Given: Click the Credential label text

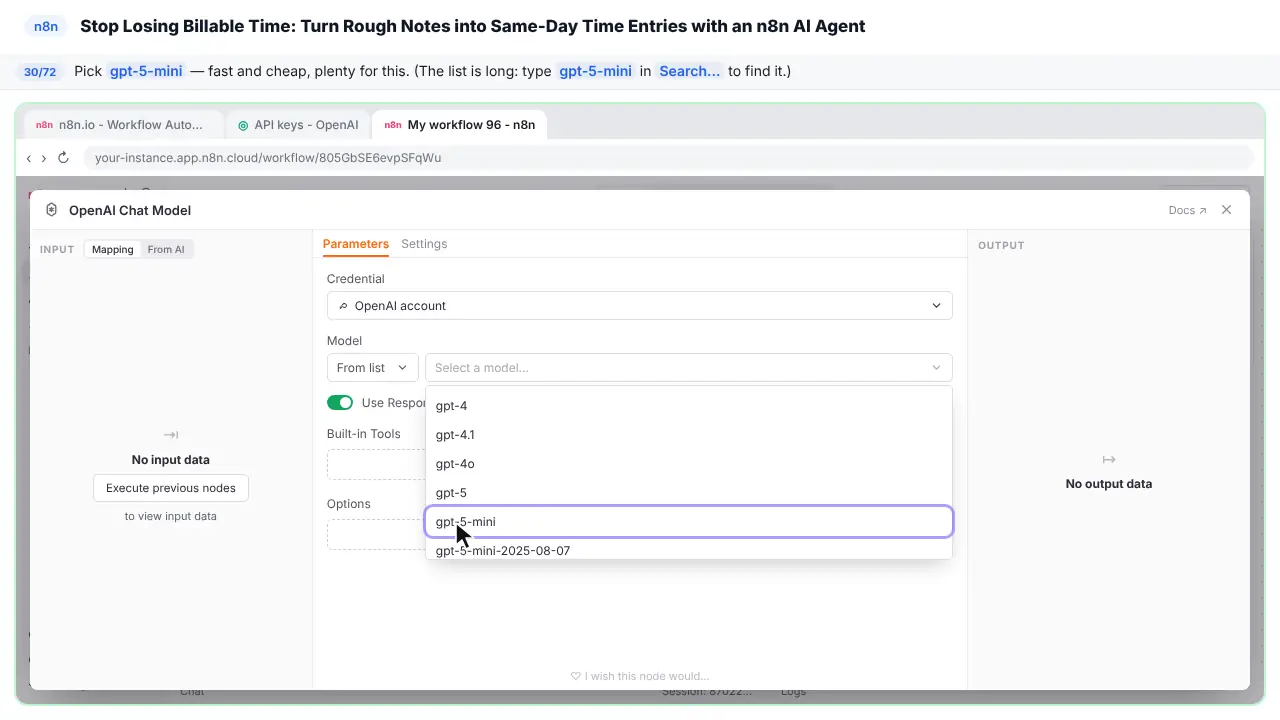Looking at the screenshot, I should (356, 279).
